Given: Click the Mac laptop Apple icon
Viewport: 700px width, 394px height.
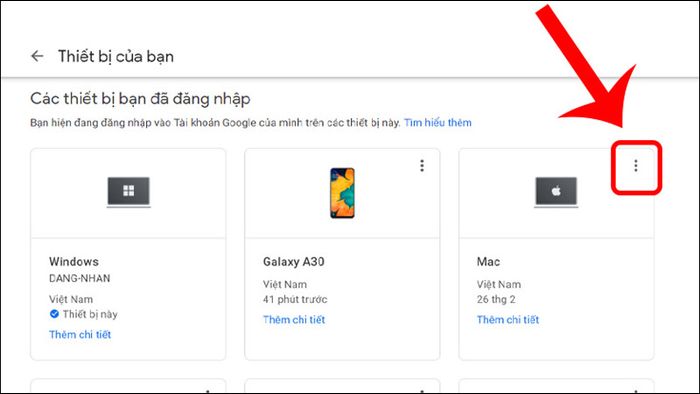Looking at the screenshot, I should click(556, 192).
